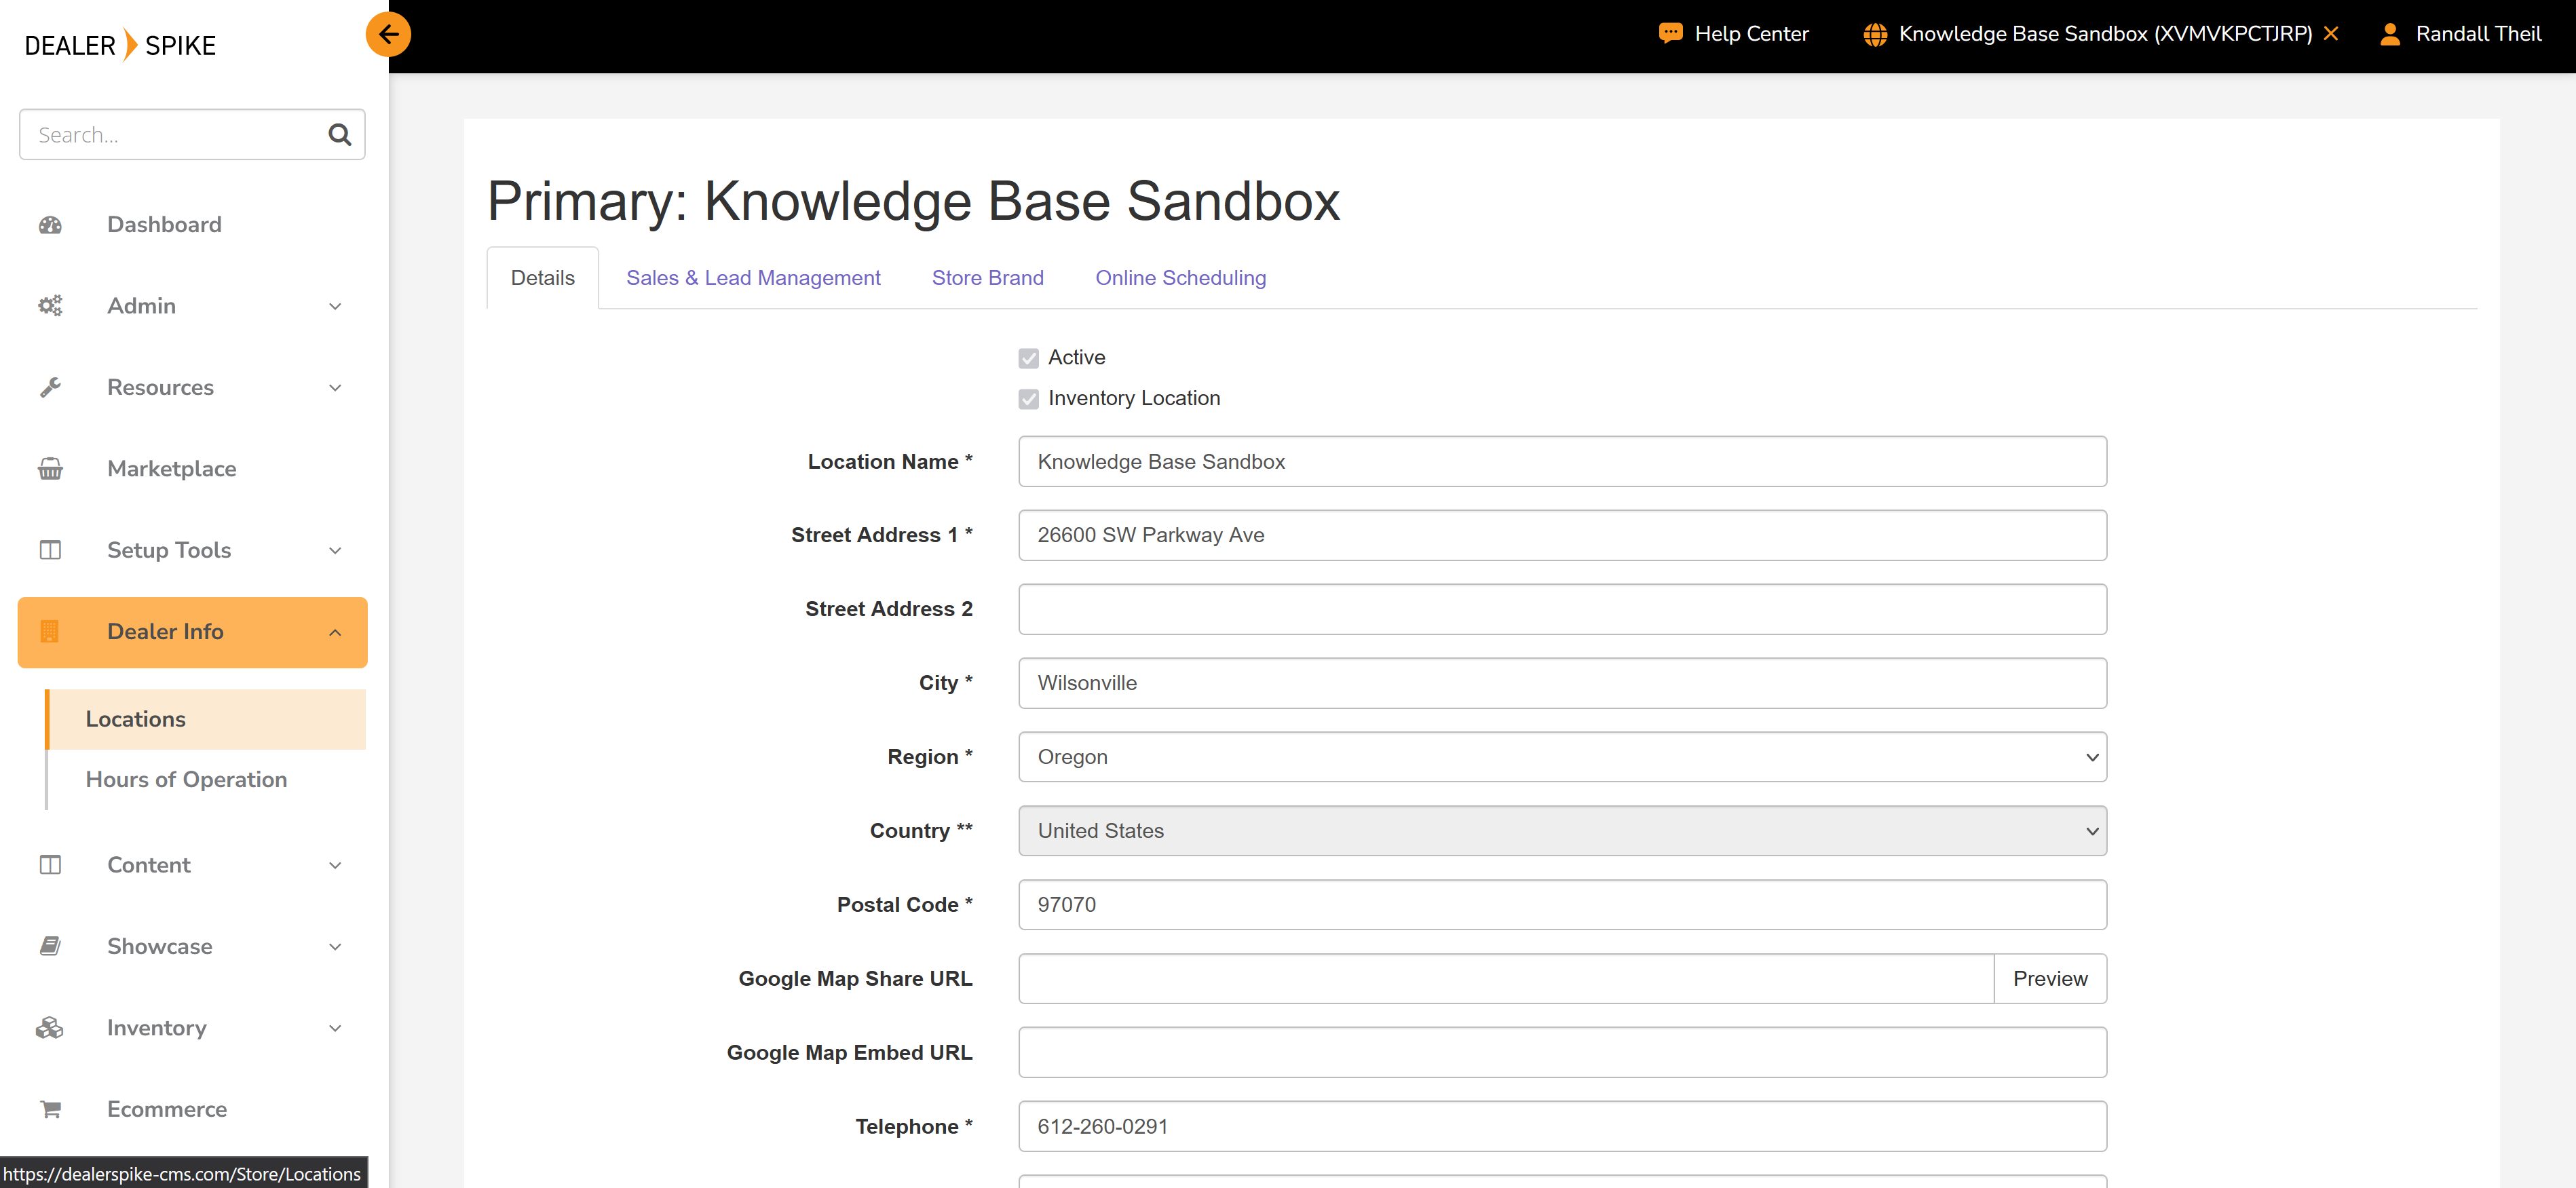Click the Marketplace basket icon

50,469
